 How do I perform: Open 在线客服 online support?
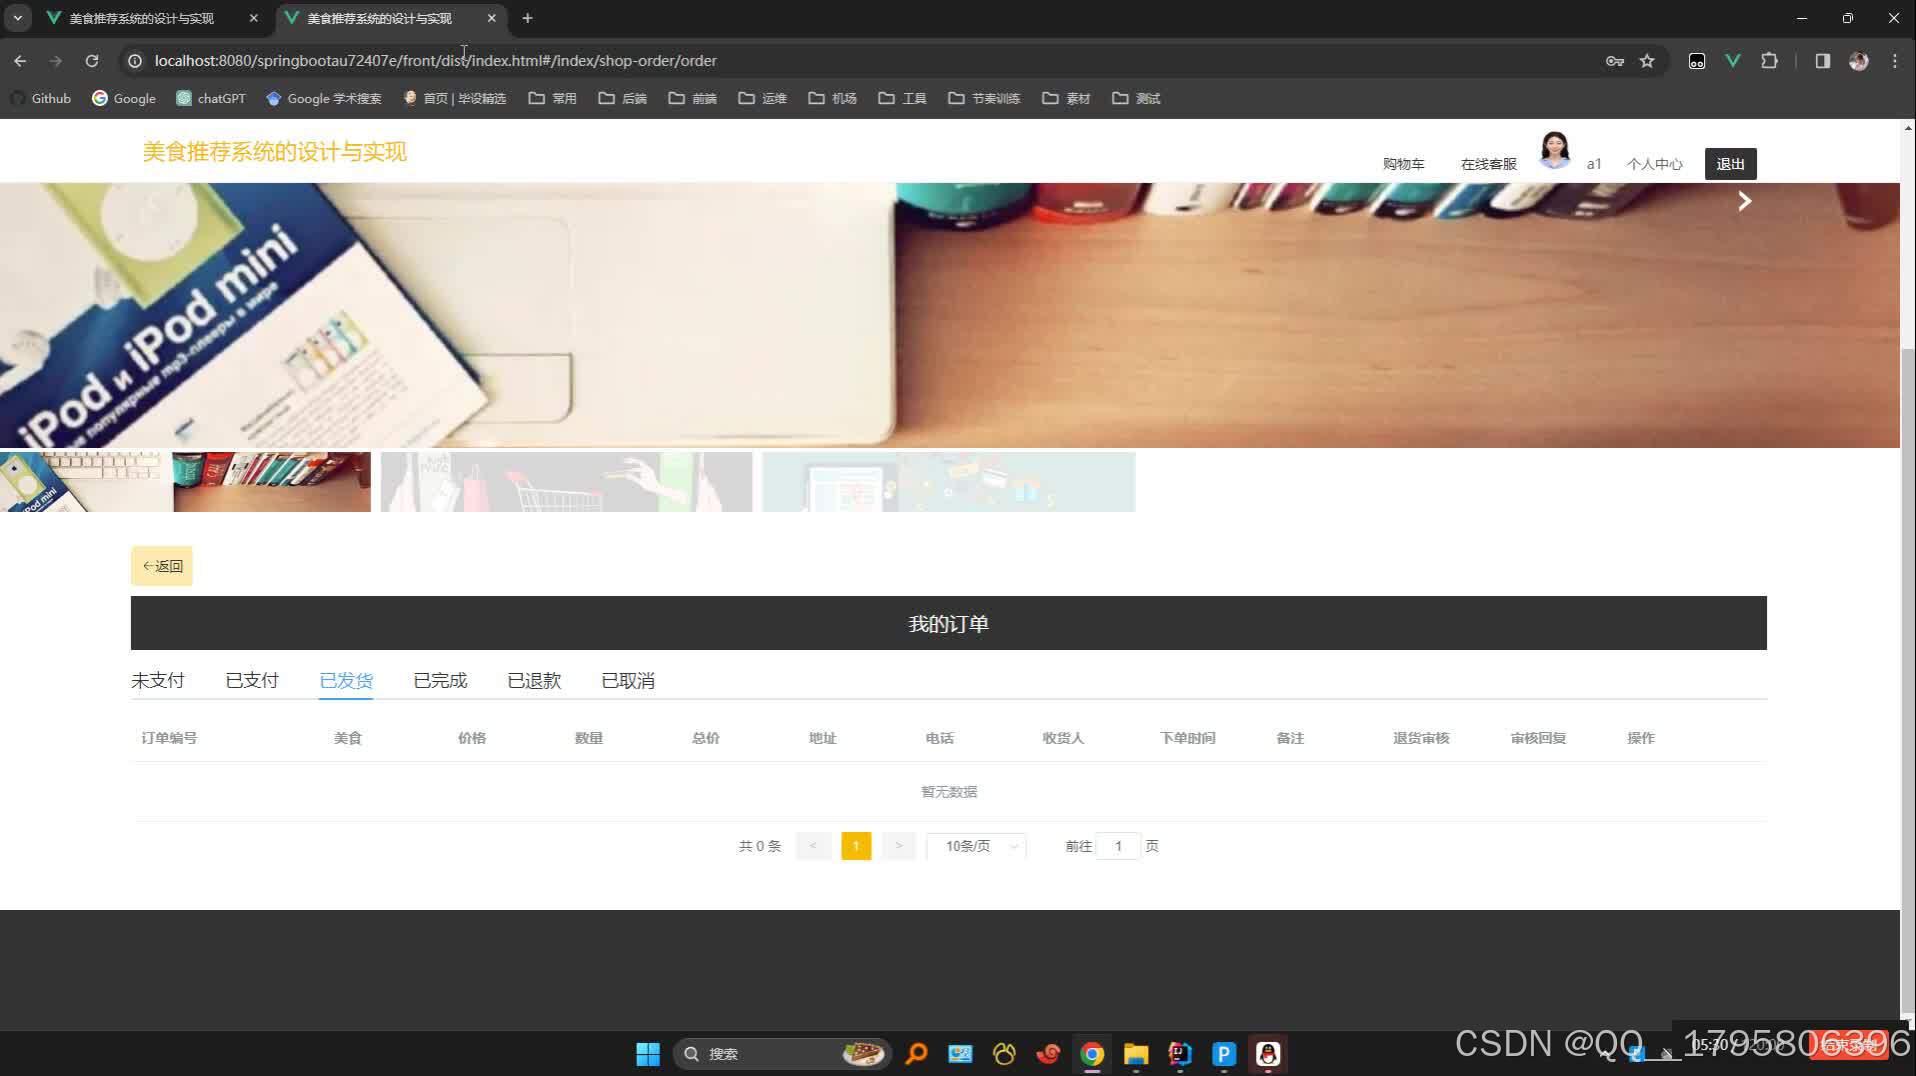[x=1488, y=164]
